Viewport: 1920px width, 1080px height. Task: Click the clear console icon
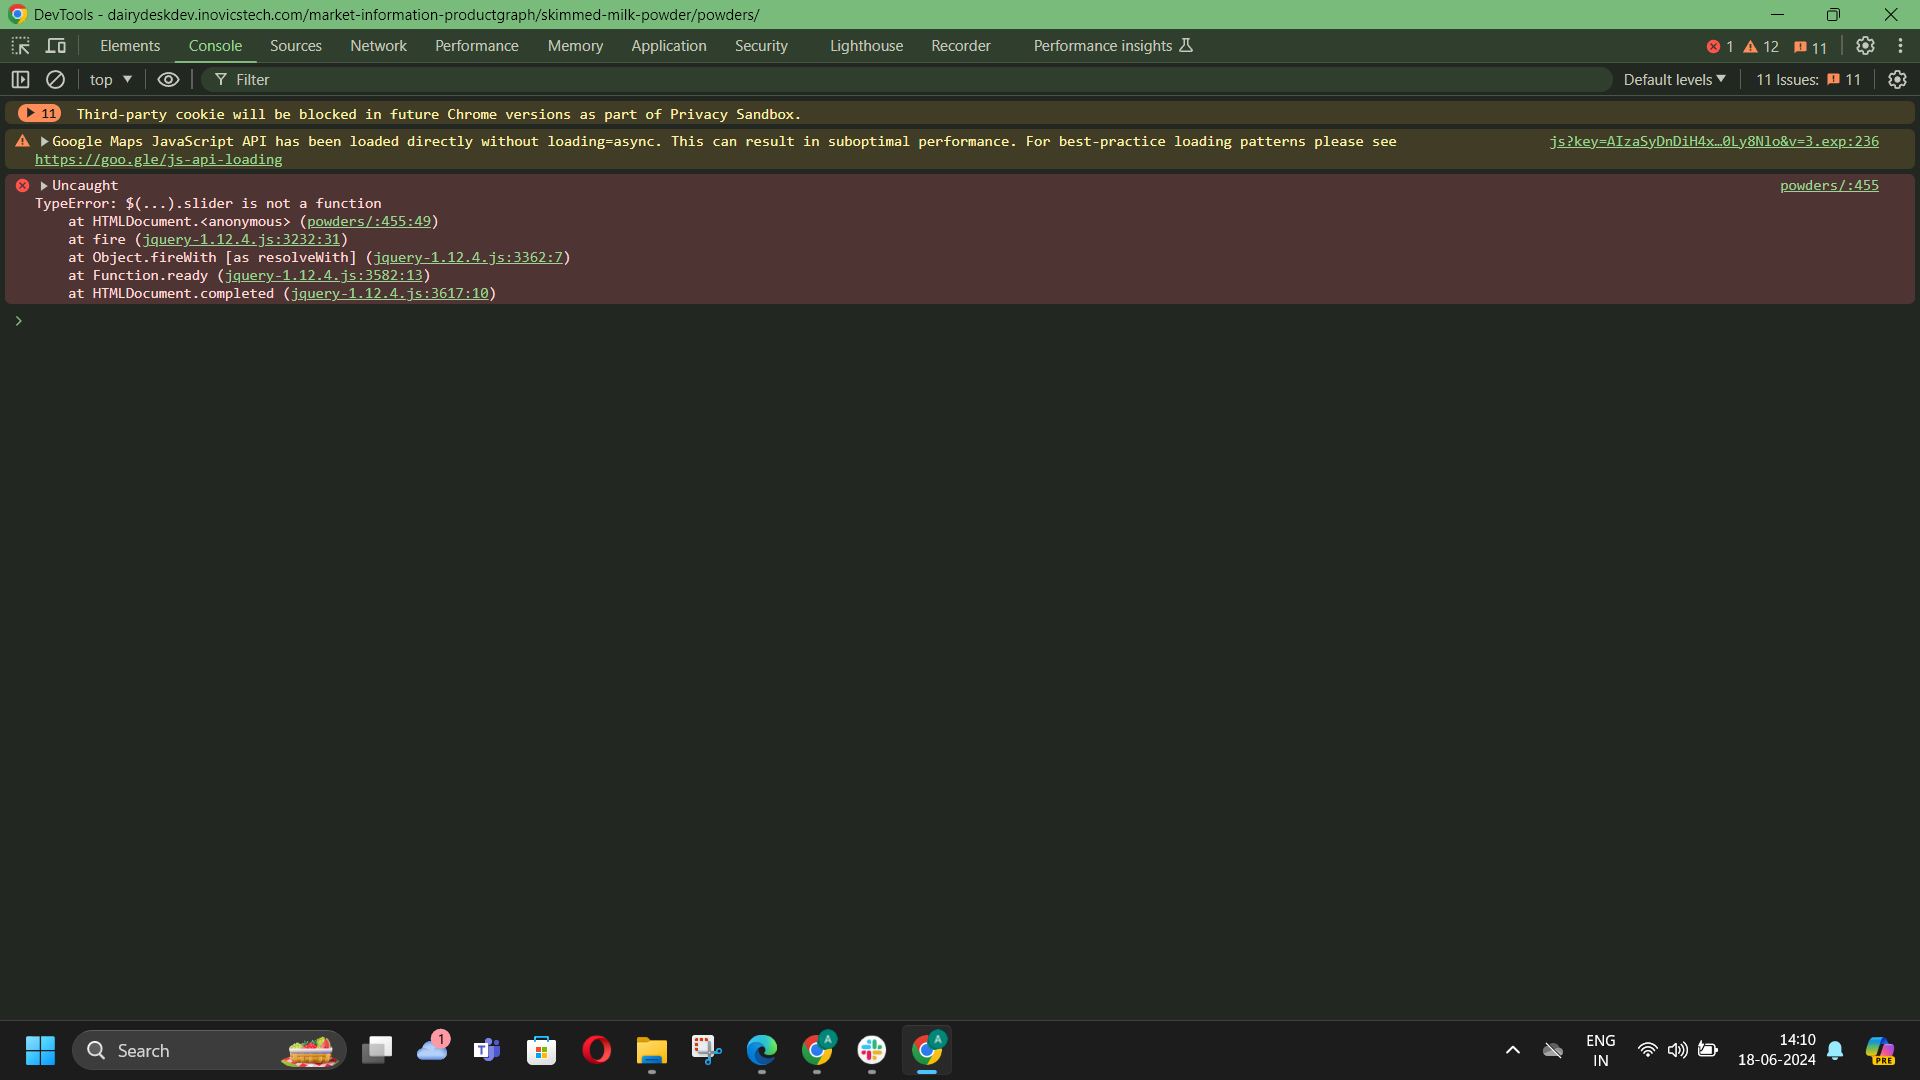pyautogui.click(x=56, y=80)
